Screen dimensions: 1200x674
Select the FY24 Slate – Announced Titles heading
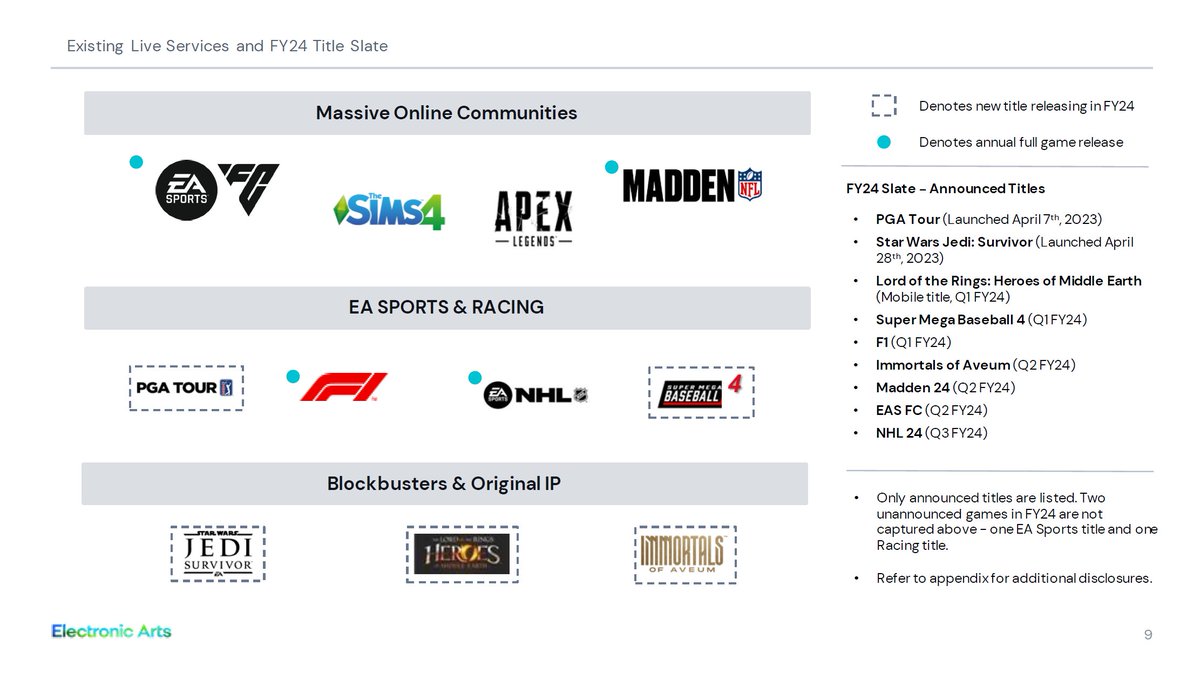[945, 188]
